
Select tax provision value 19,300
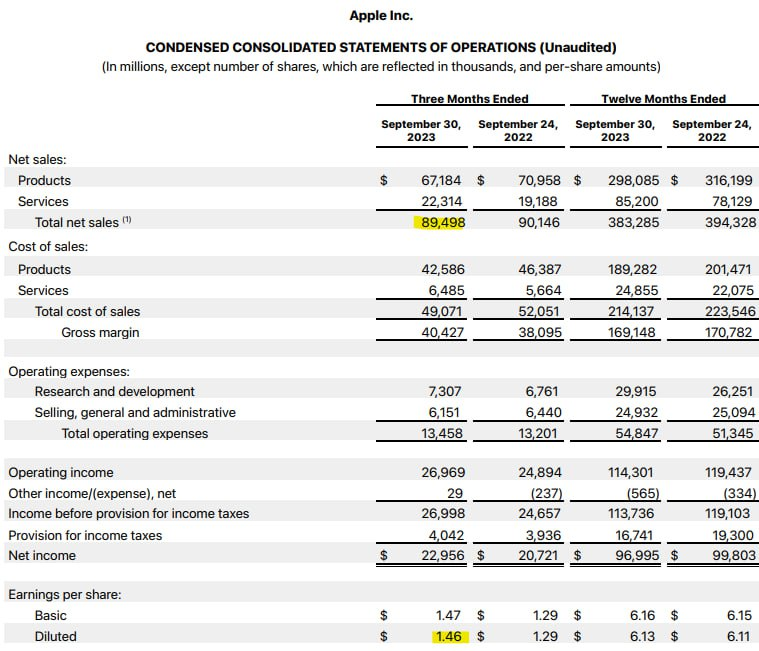coord(733,535)
